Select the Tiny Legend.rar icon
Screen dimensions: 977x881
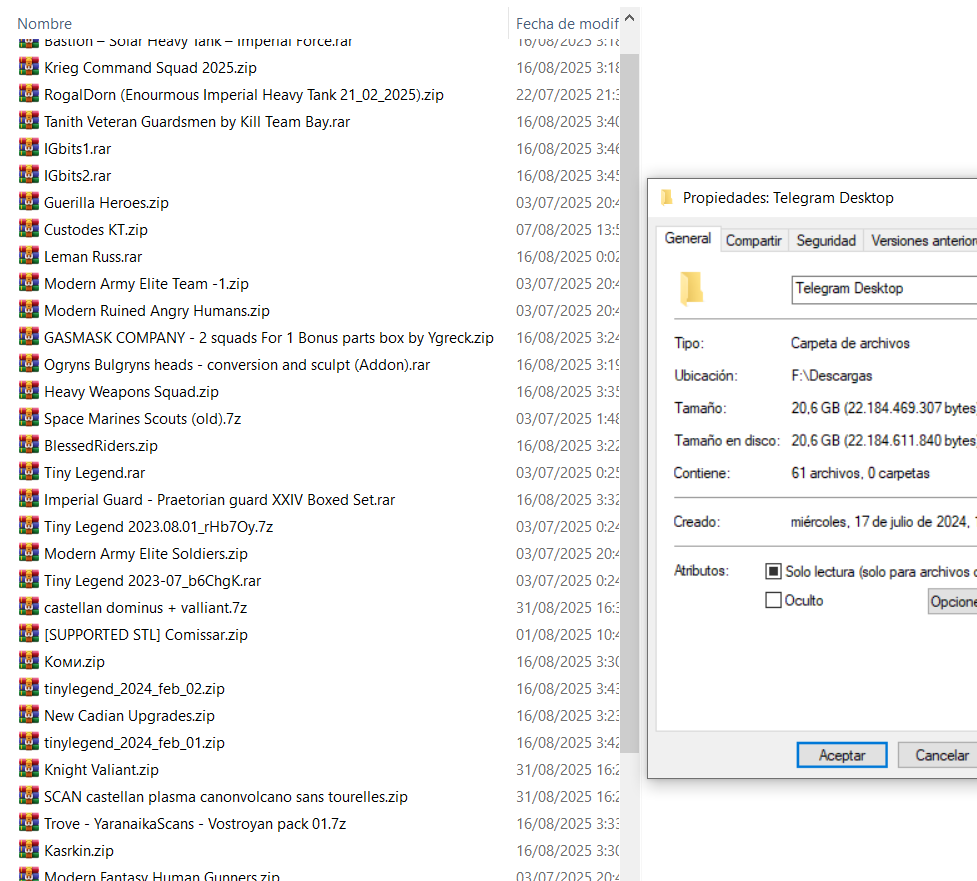29,472
